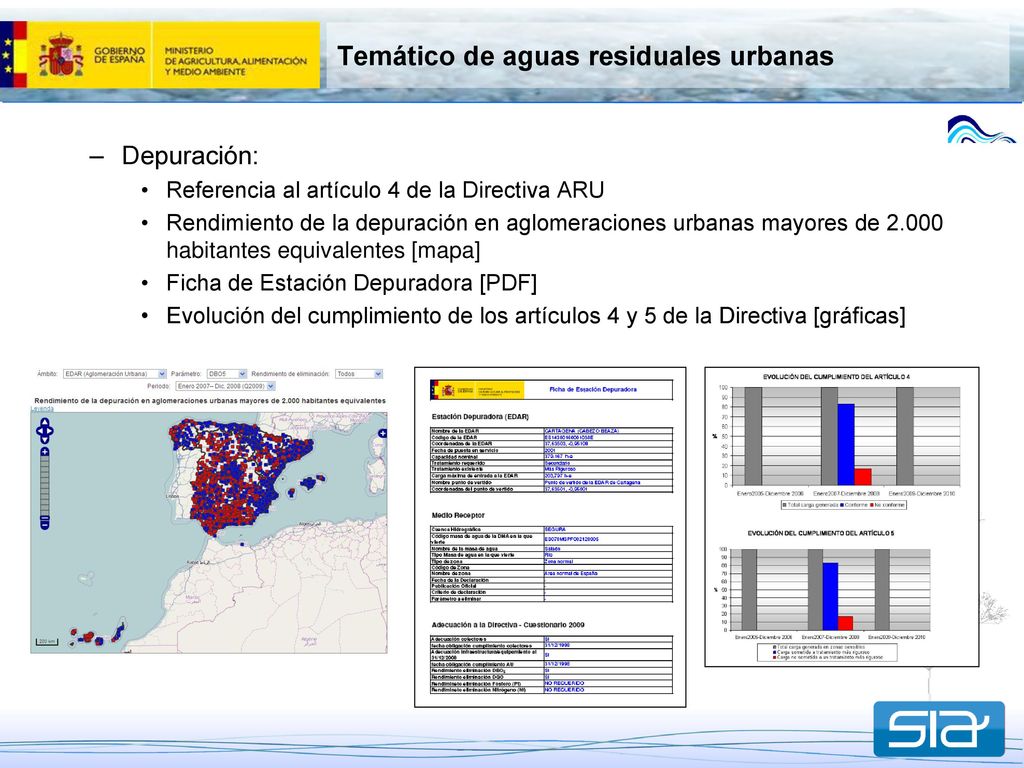Click the map pan-left arrow
Image resolution: width=1024 pixels, height=768 pixels.
pyautogui.click(x=39, y=431)
